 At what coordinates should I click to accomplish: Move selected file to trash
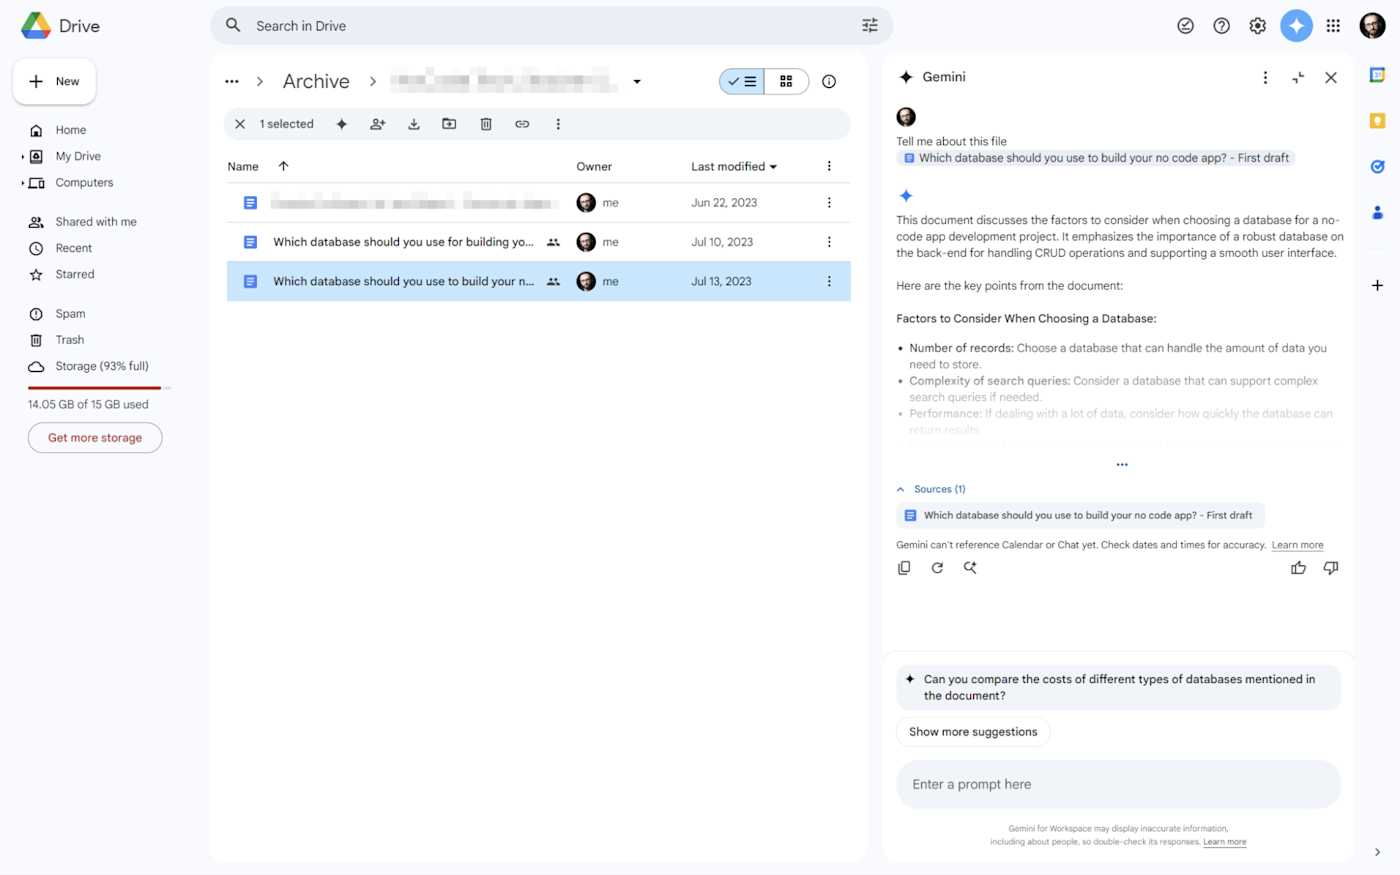486,124
